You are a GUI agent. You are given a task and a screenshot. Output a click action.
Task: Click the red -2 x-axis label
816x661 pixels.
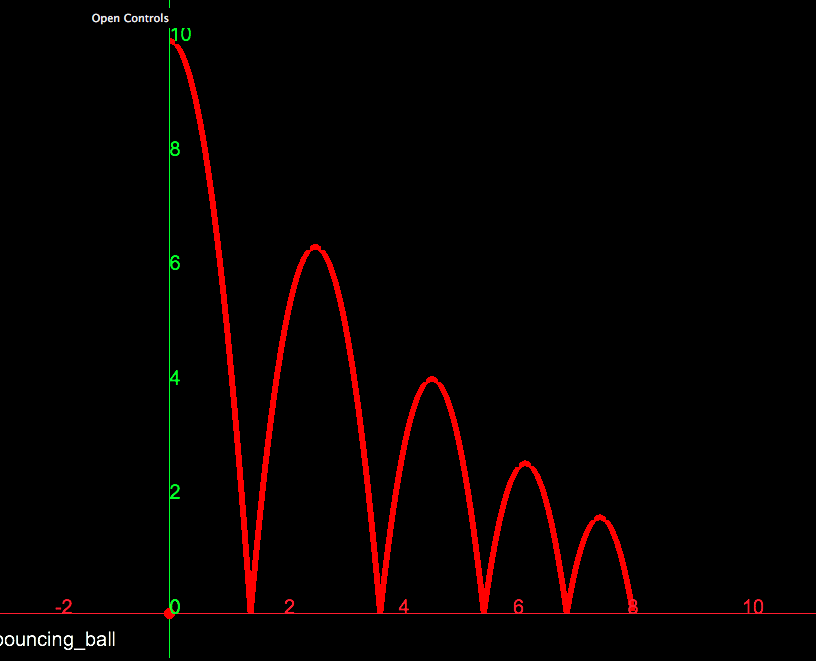pyautogui.click(x=64, y=607)
